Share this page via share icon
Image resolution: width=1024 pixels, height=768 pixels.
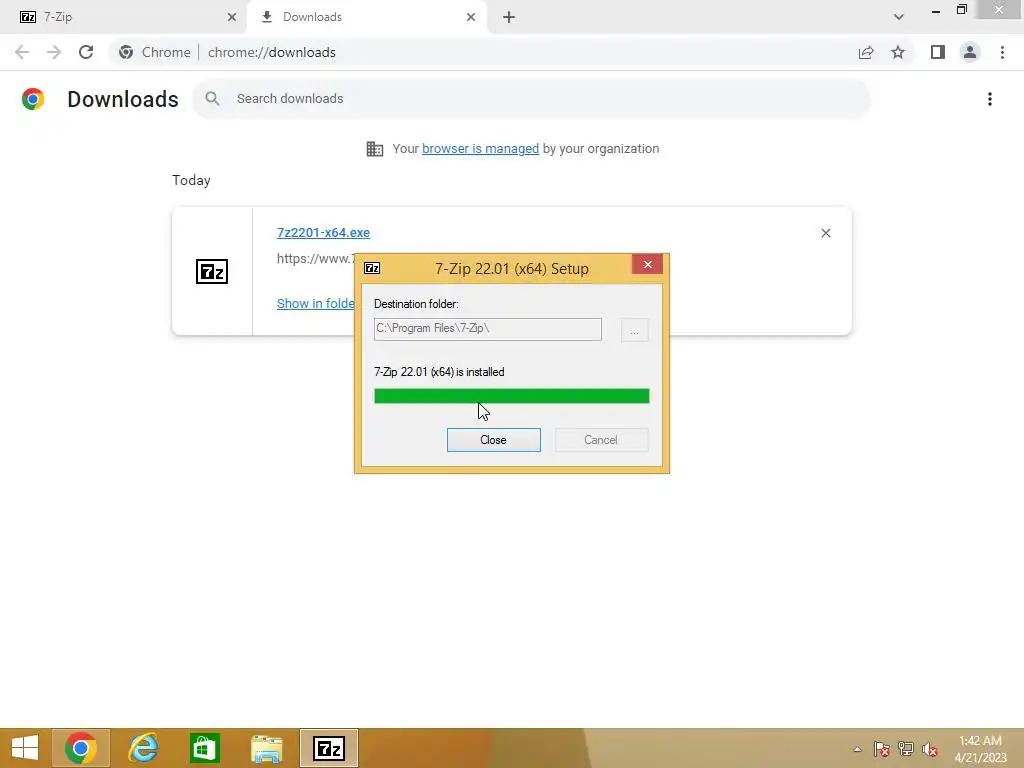866,52
